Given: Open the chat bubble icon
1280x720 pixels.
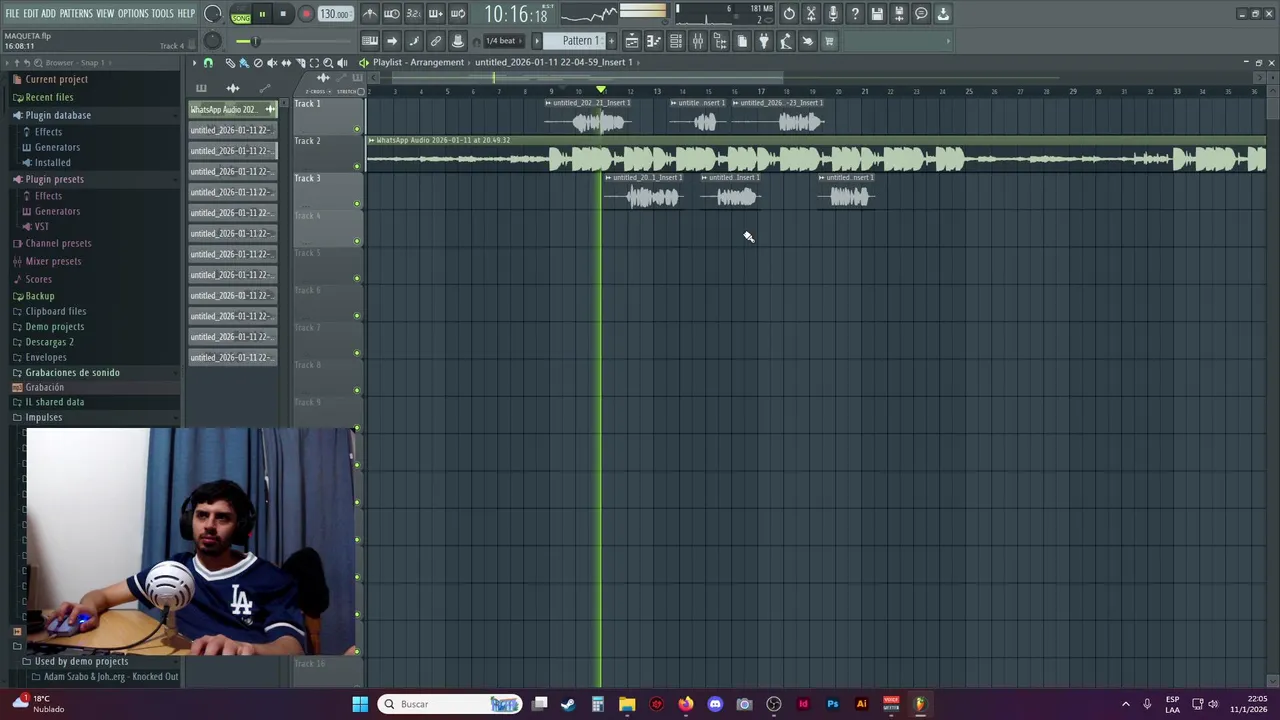Looking at the screenshot, I should point(921,14).
